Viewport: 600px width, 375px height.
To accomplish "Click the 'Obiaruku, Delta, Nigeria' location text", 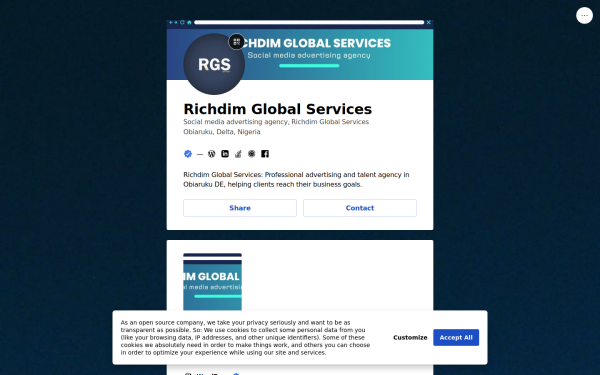I will click(222, 132).
